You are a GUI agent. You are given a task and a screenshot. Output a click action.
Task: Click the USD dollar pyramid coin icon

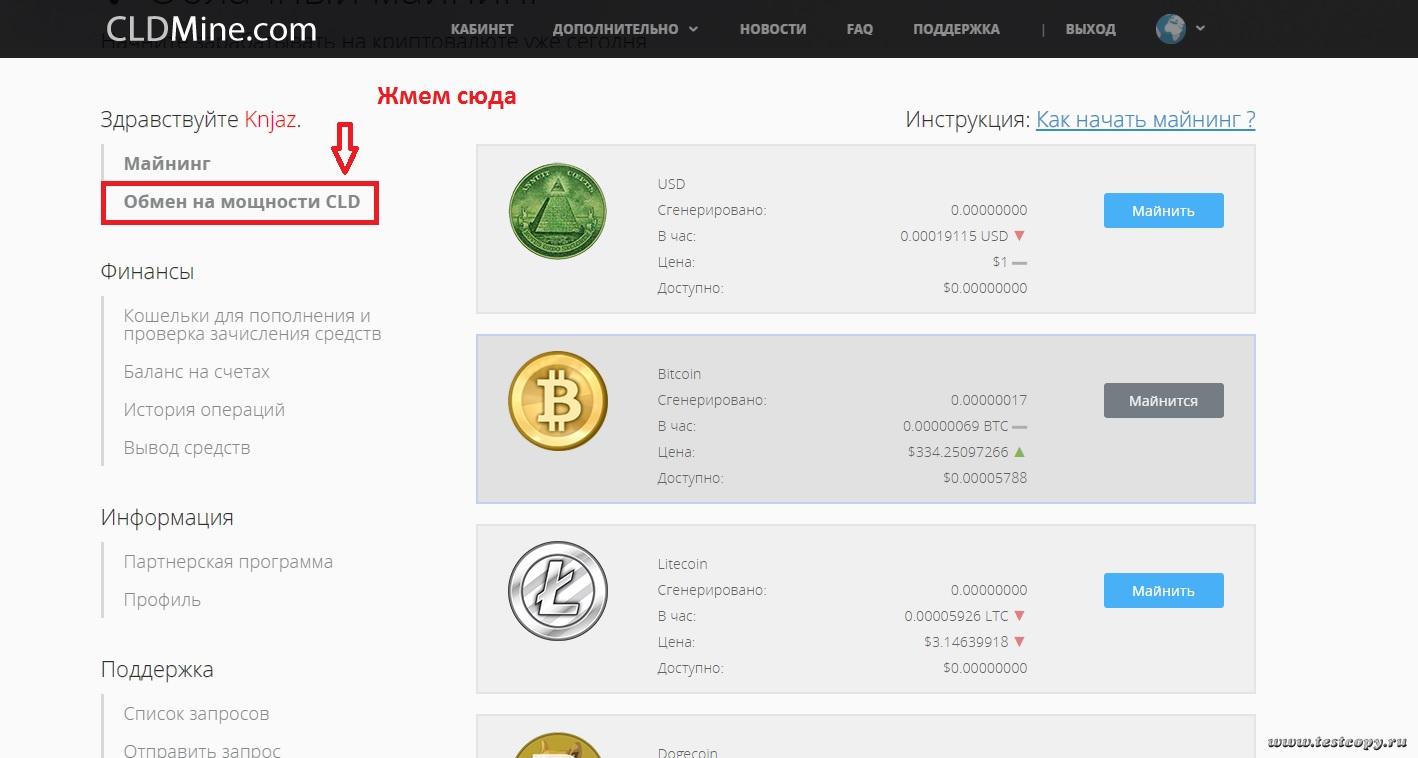click(x=557, y=211)
